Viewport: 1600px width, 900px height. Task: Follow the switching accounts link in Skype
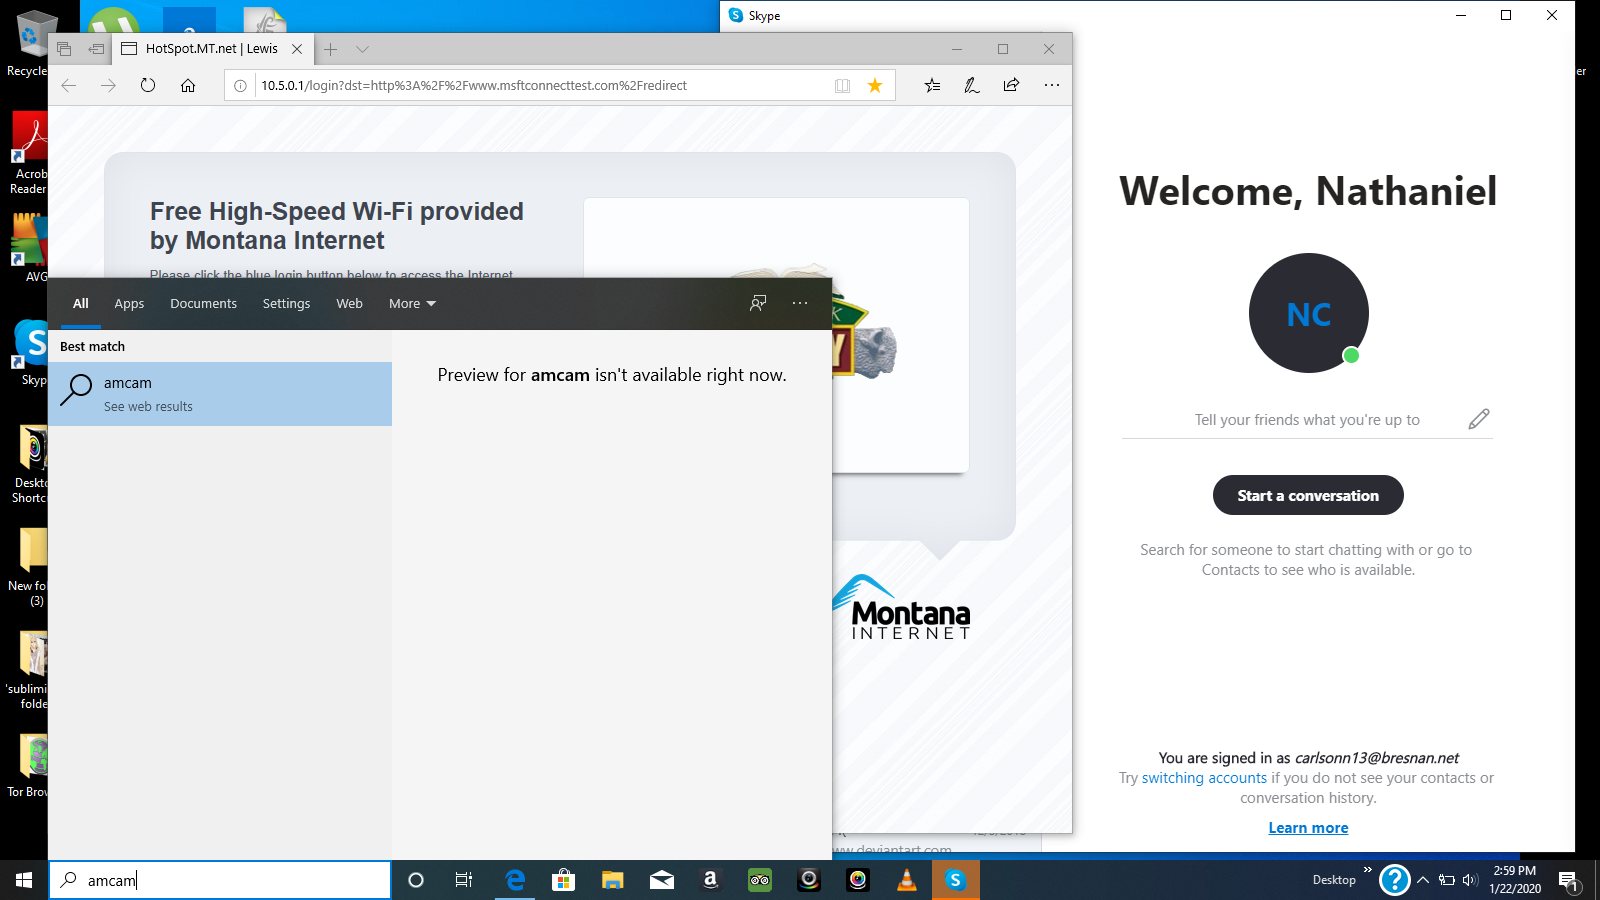(1204, 778)
